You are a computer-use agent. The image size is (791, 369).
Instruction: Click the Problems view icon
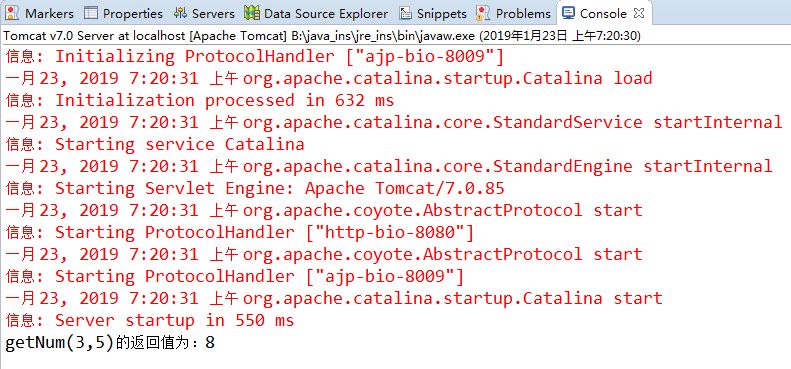(483, 13)
